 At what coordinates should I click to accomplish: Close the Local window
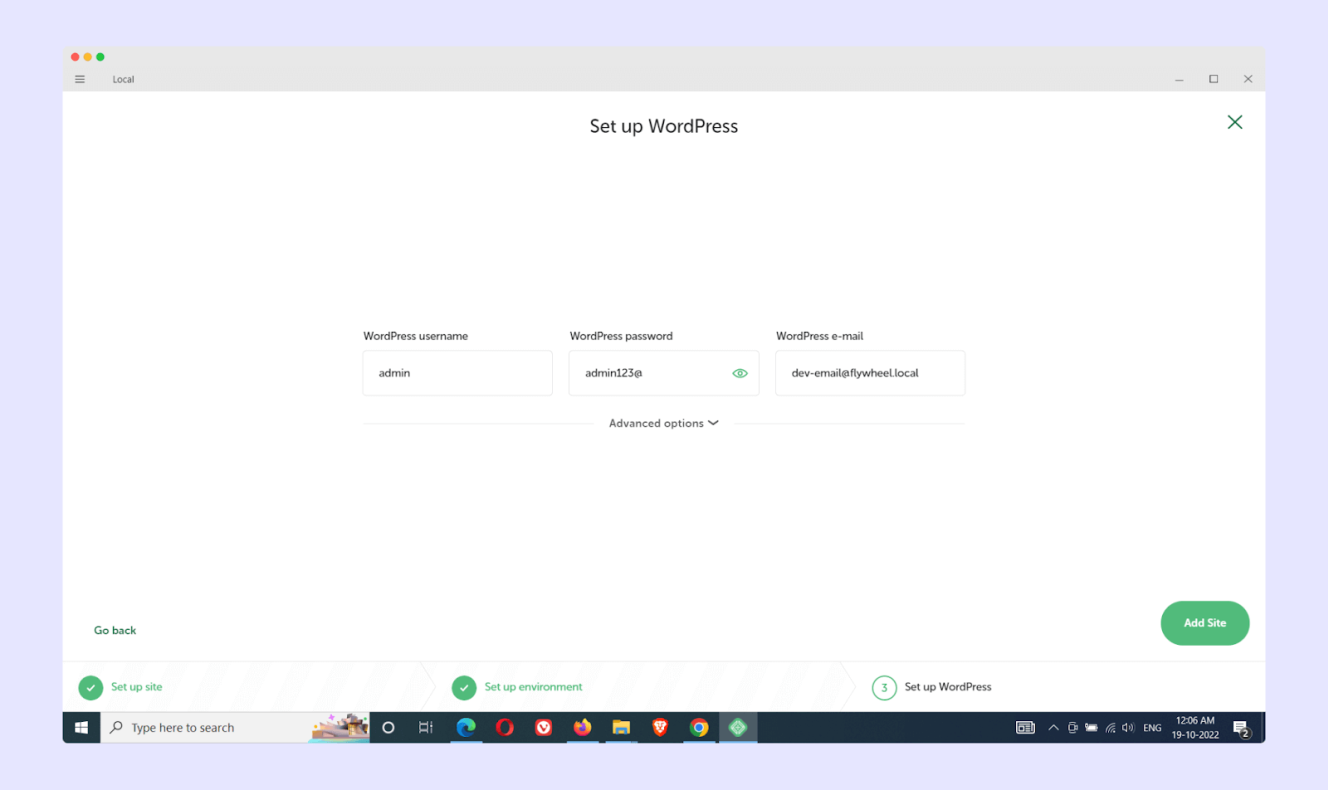coord(1248,79)
